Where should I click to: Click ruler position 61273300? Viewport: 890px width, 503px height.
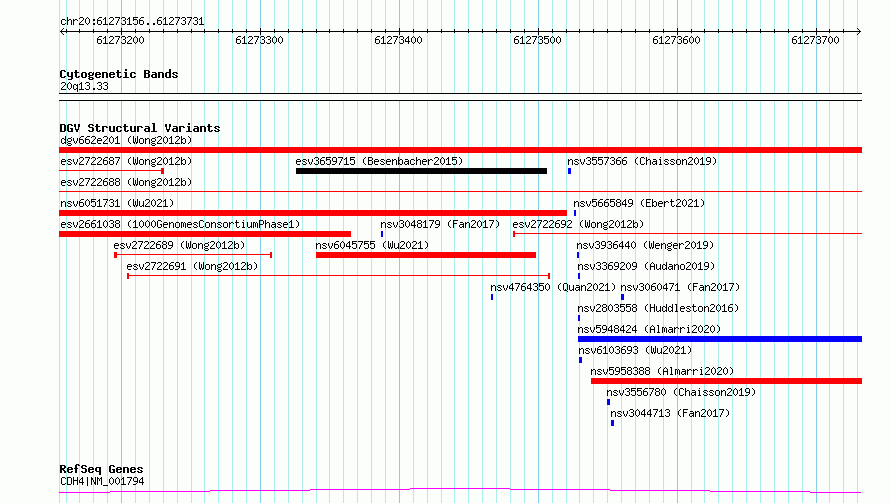tap(259, 40)
